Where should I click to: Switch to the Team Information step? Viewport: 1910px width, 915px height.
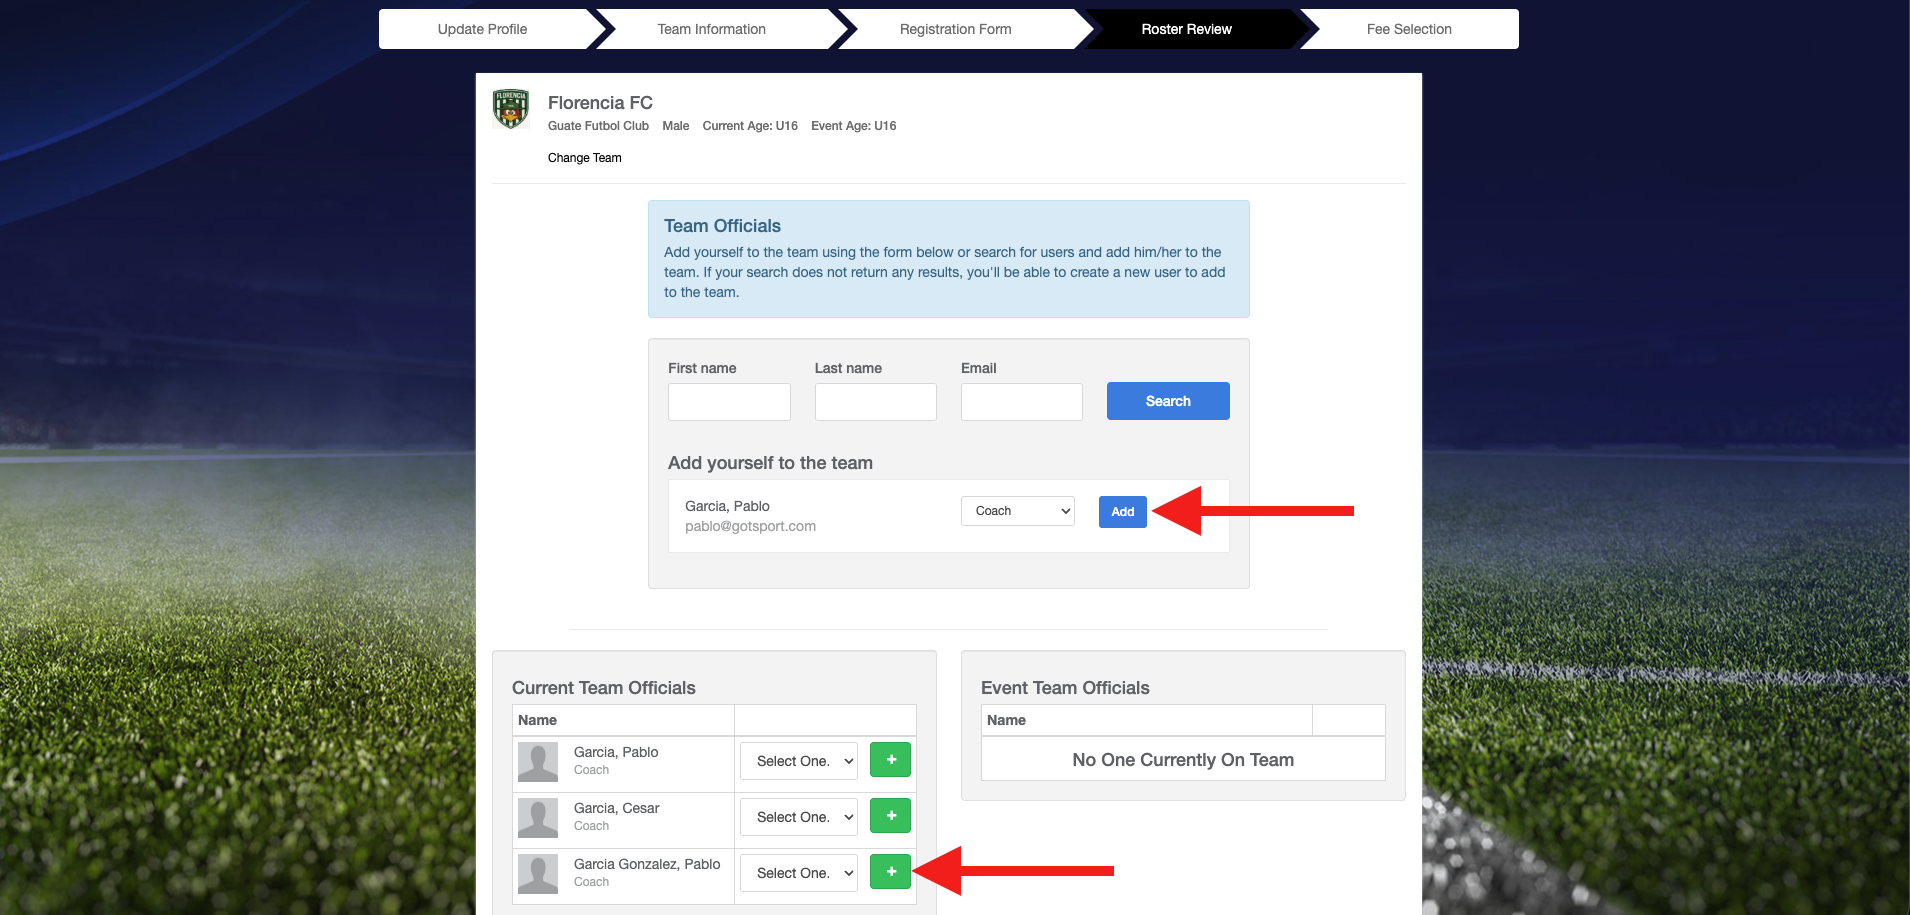711,29
